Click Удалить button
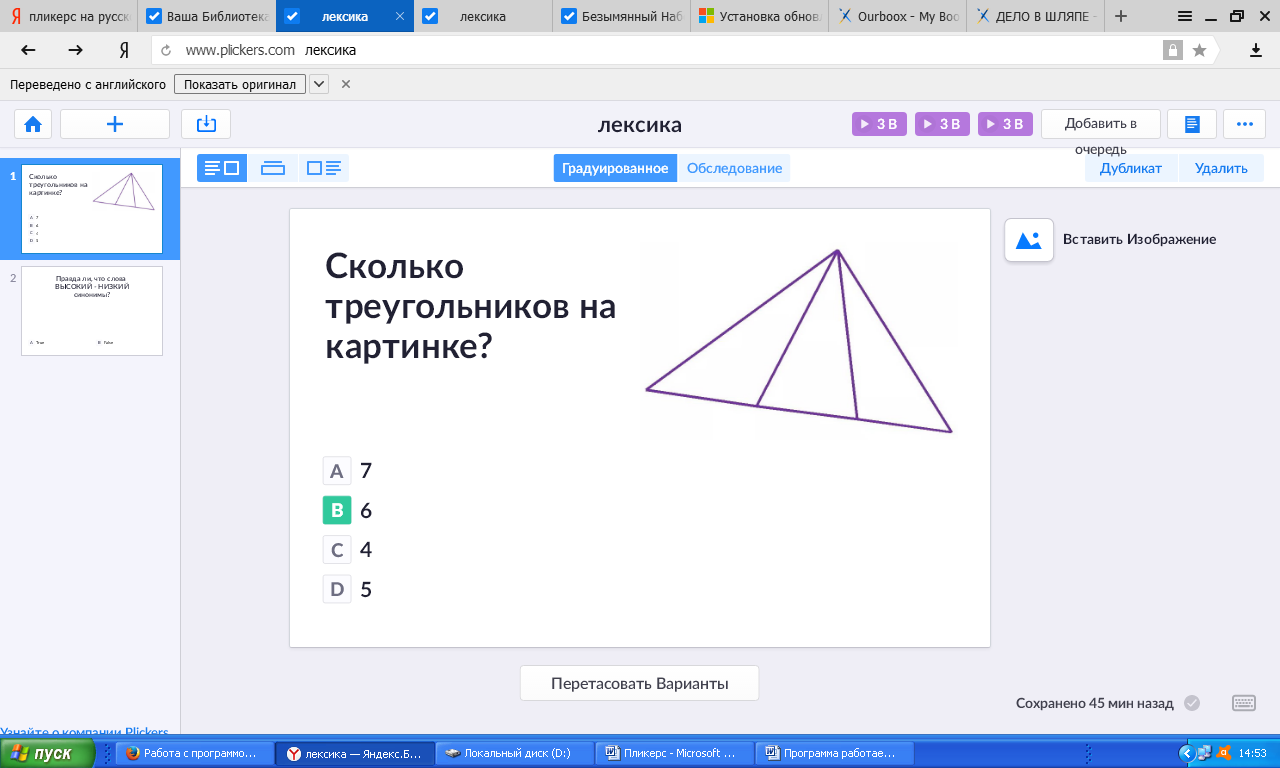 tap(1221, 168)
